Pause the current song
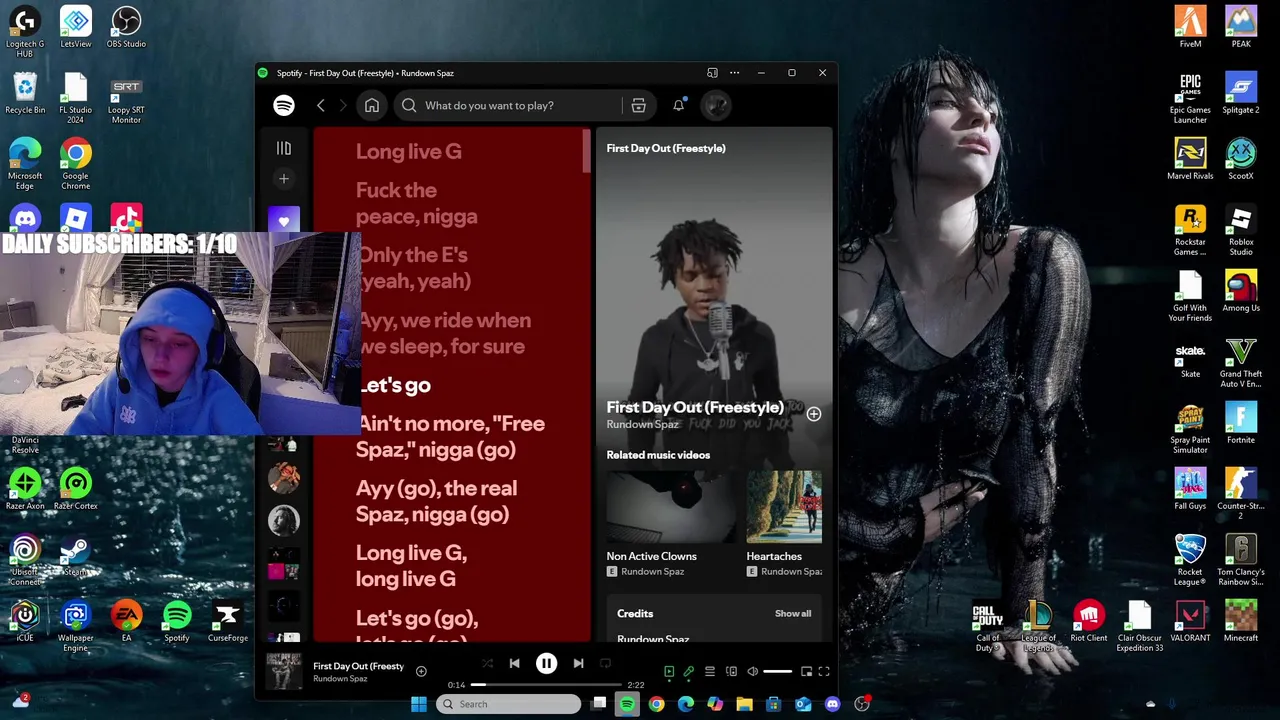 coord(546,663)
